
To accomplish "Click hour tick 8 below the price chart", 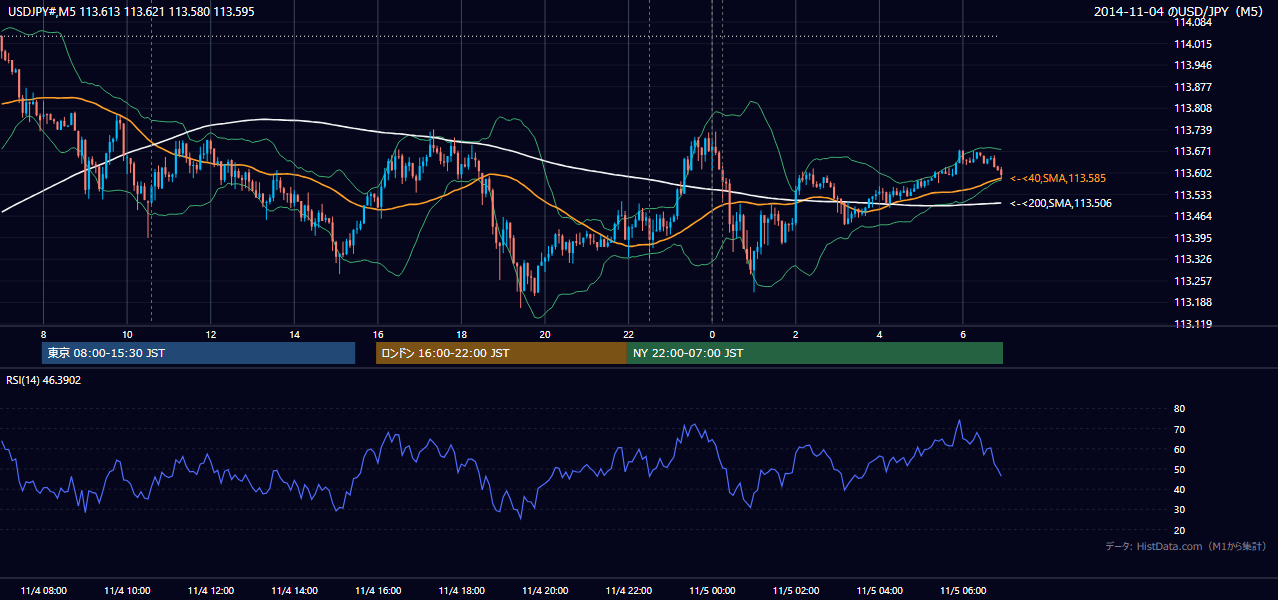I will click(43, 334).
